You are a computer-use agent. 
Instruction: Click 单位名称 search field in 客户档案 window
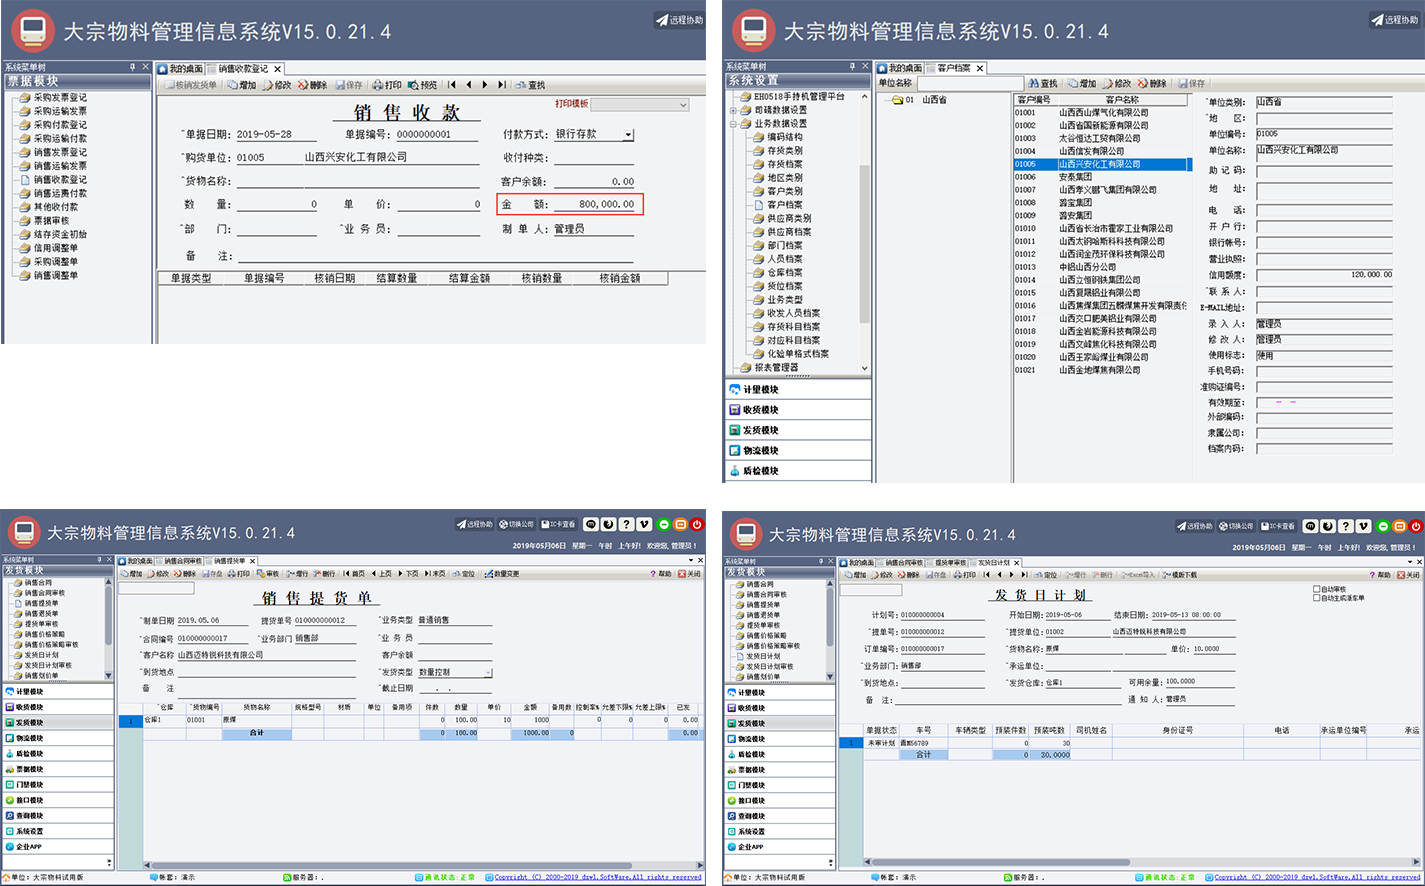tap(968, 83)
